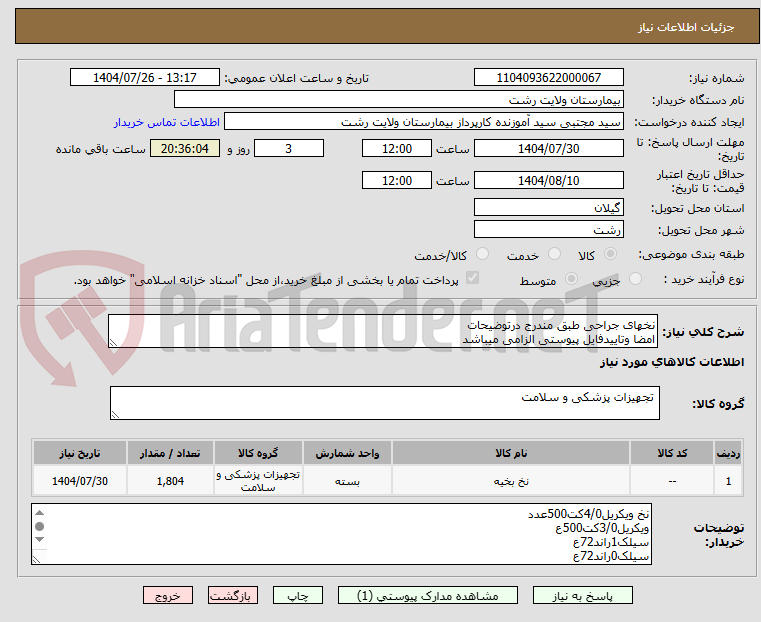Click the شرح کلی نیاز description box
The width and height of the screenshot is (761, 622).
click(383, 331)
